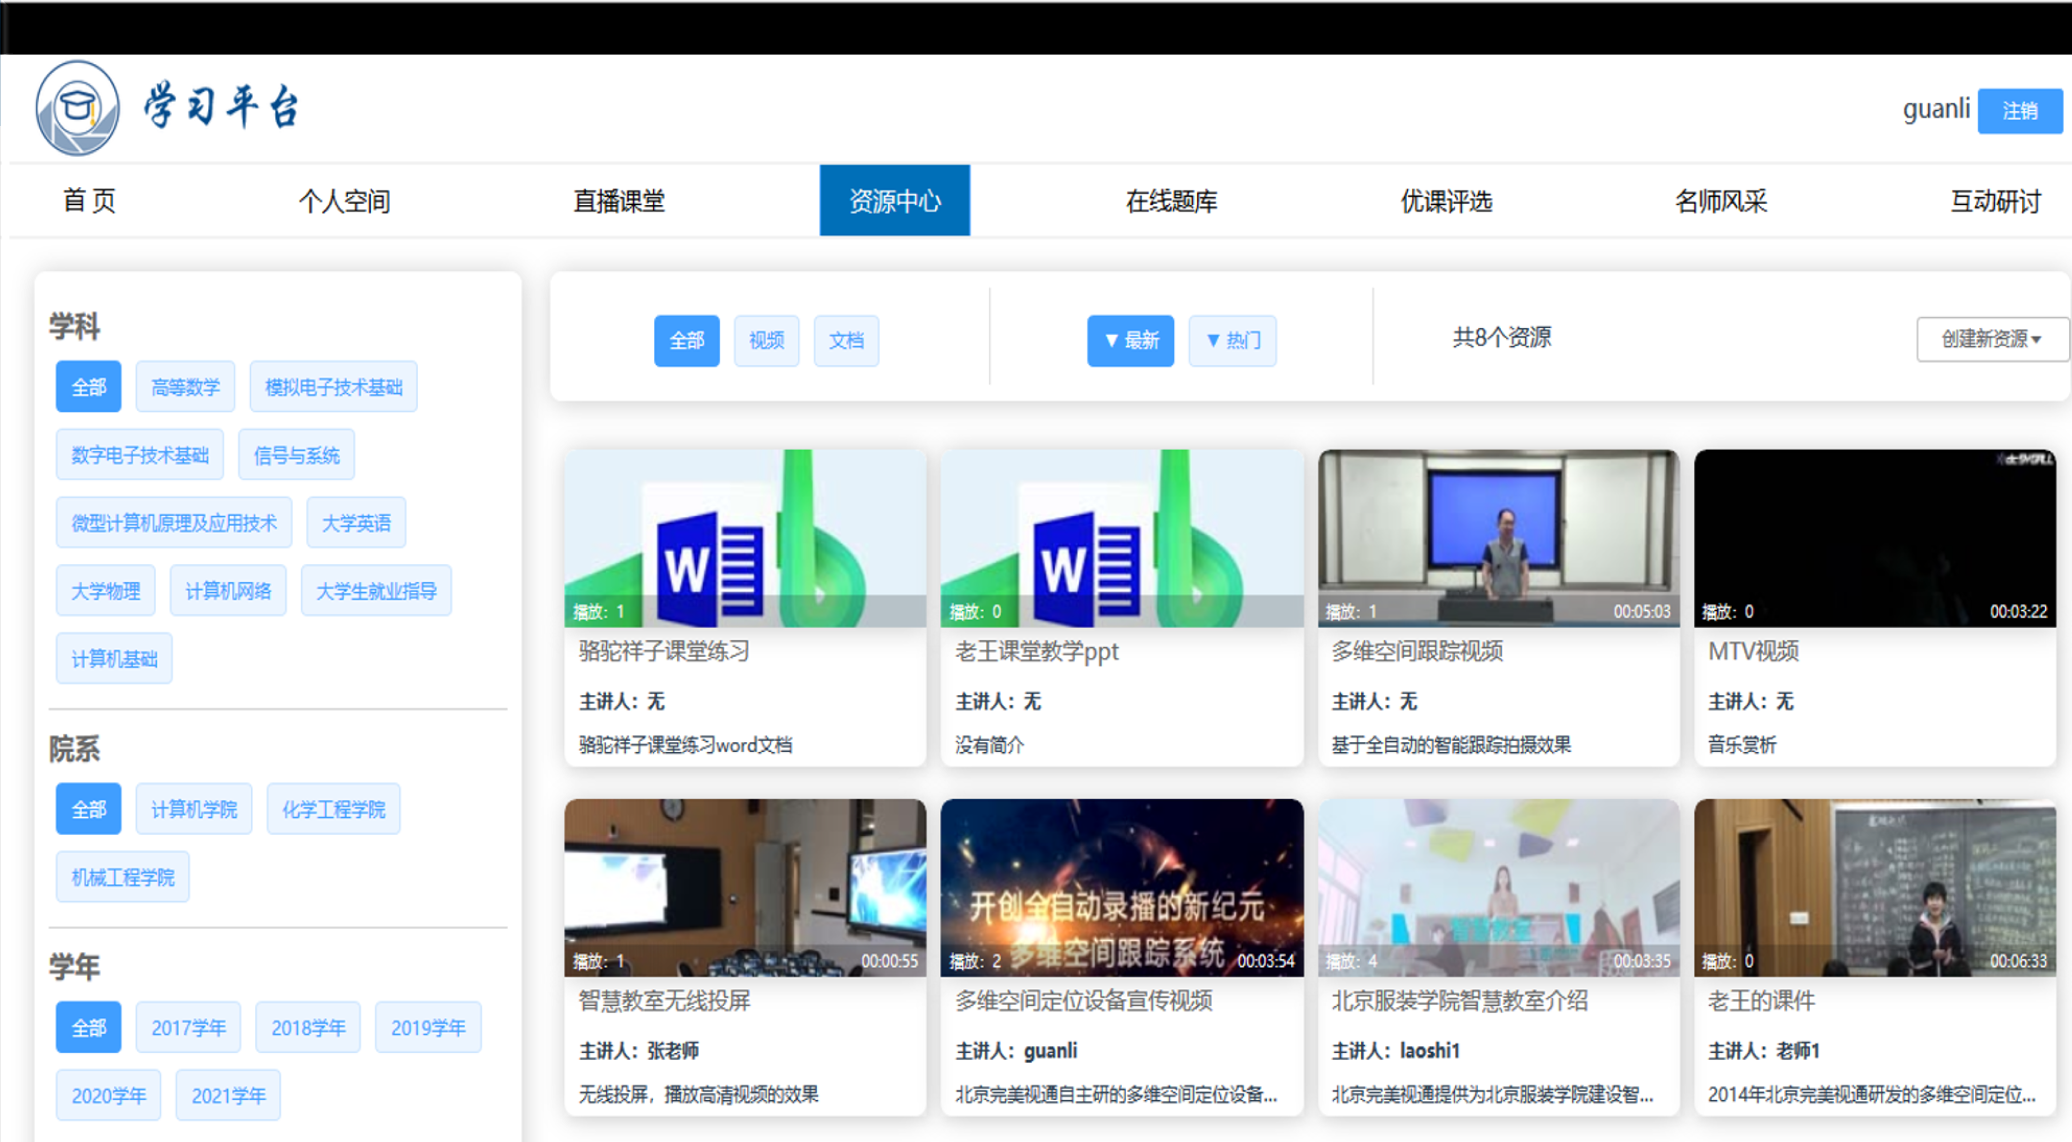
Task: Filter resource type to 视频
Action: click(766, 341)
